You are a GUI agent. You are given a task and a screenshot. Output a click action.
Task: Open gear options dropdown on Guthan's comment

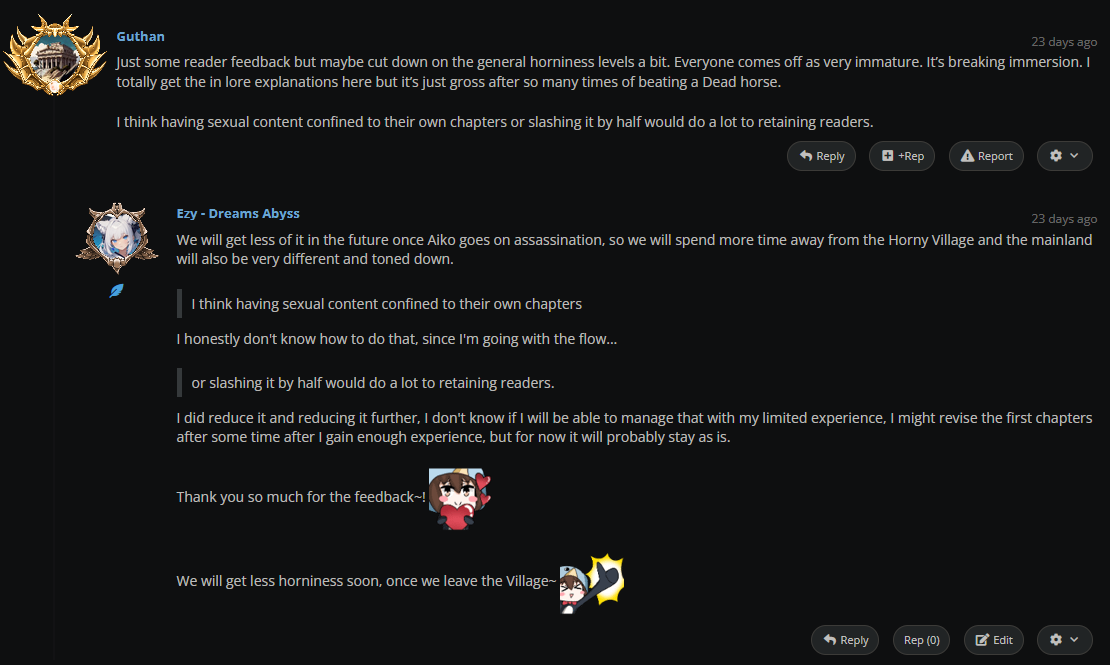coord(1064,156)
